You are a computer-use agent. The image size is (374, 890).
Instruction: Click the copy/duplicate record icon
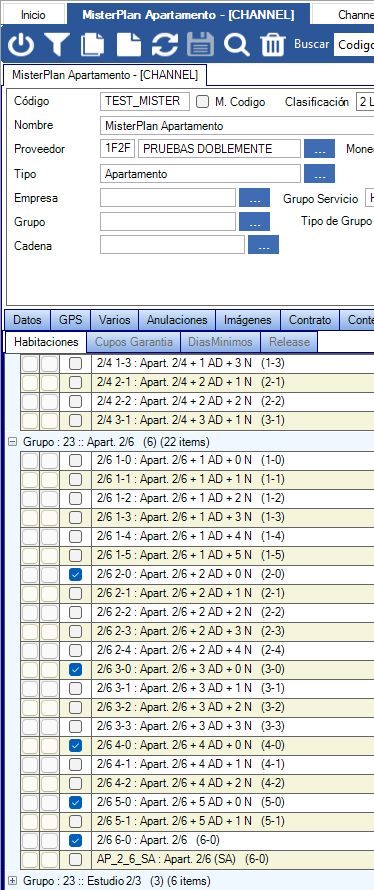[93, 44]
